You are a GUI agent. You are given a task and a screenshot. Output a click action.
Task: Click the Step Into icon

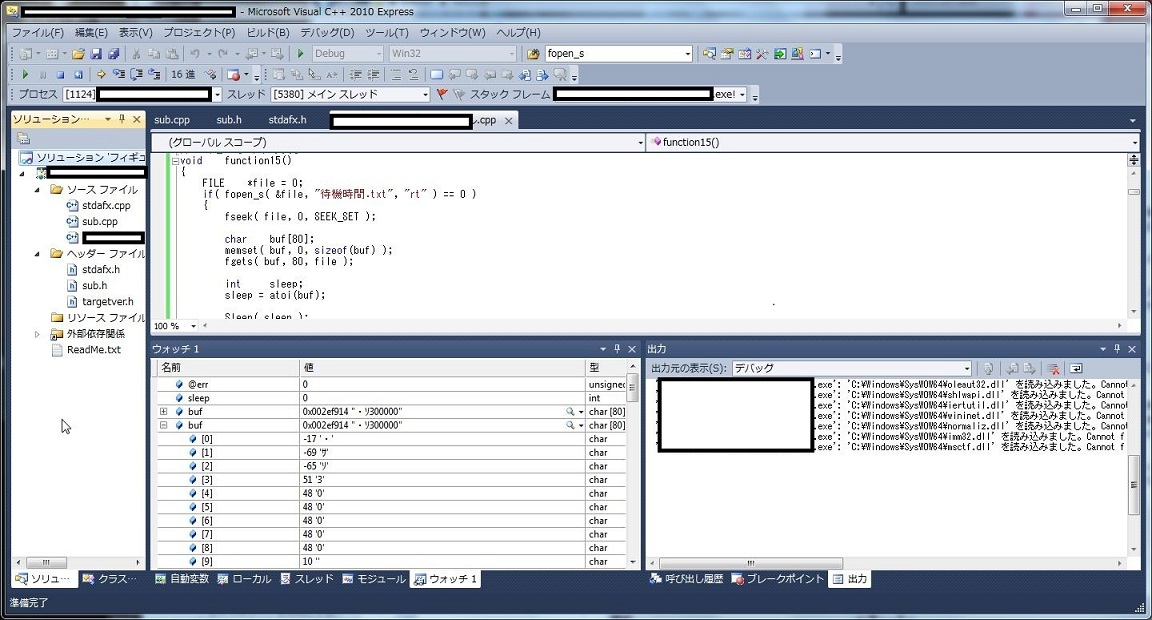click(119, 74)
